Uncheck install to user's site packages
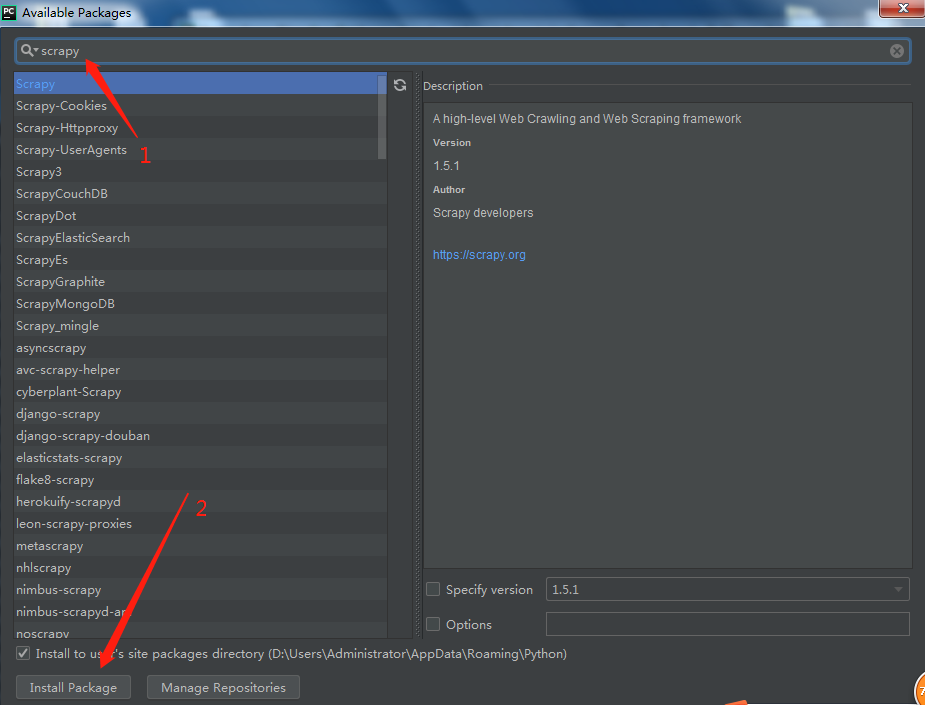This screenshot has width=925, height=705. 23,653
